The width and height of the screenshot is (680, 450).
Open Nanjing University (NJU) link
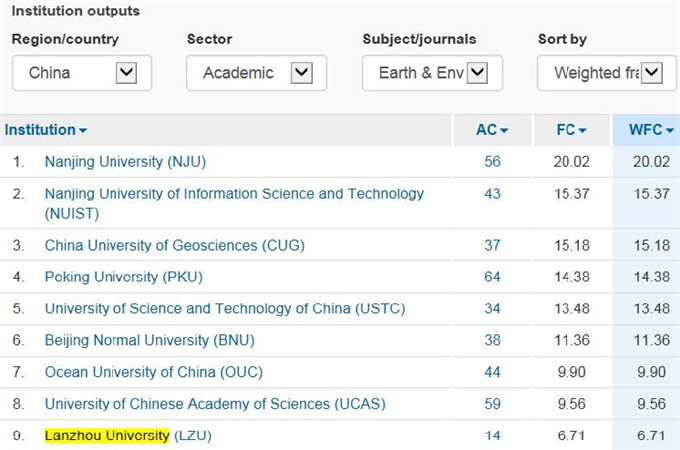pyautogui.click(x=125, y=162)
